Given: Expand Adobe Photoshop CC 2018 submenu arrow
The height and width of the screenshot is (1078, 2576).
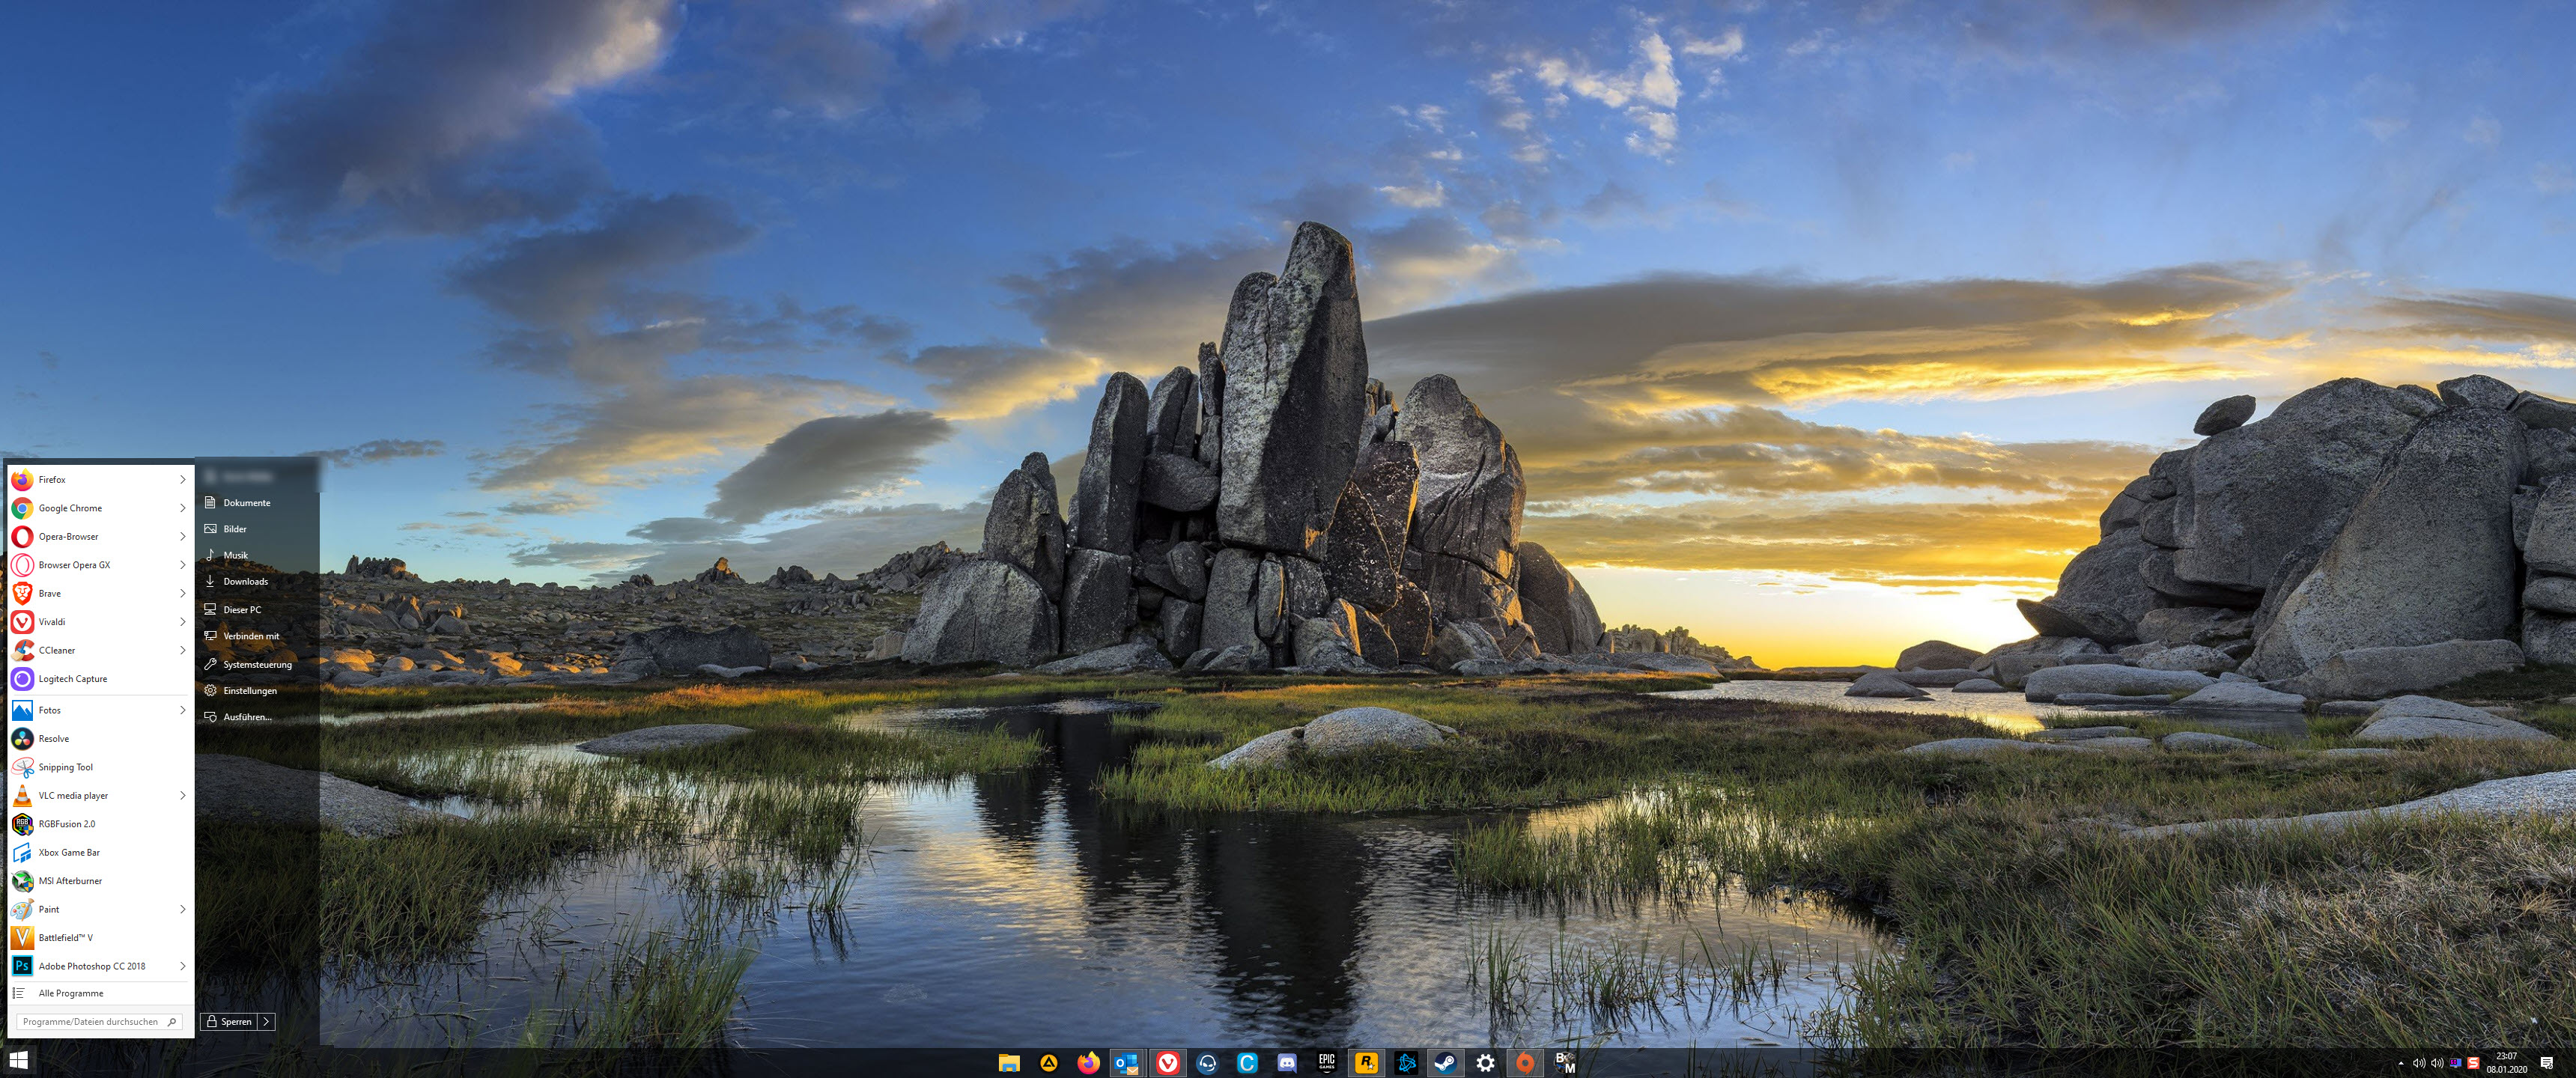Looking at the screenshot, I should (x=182, y=966).
